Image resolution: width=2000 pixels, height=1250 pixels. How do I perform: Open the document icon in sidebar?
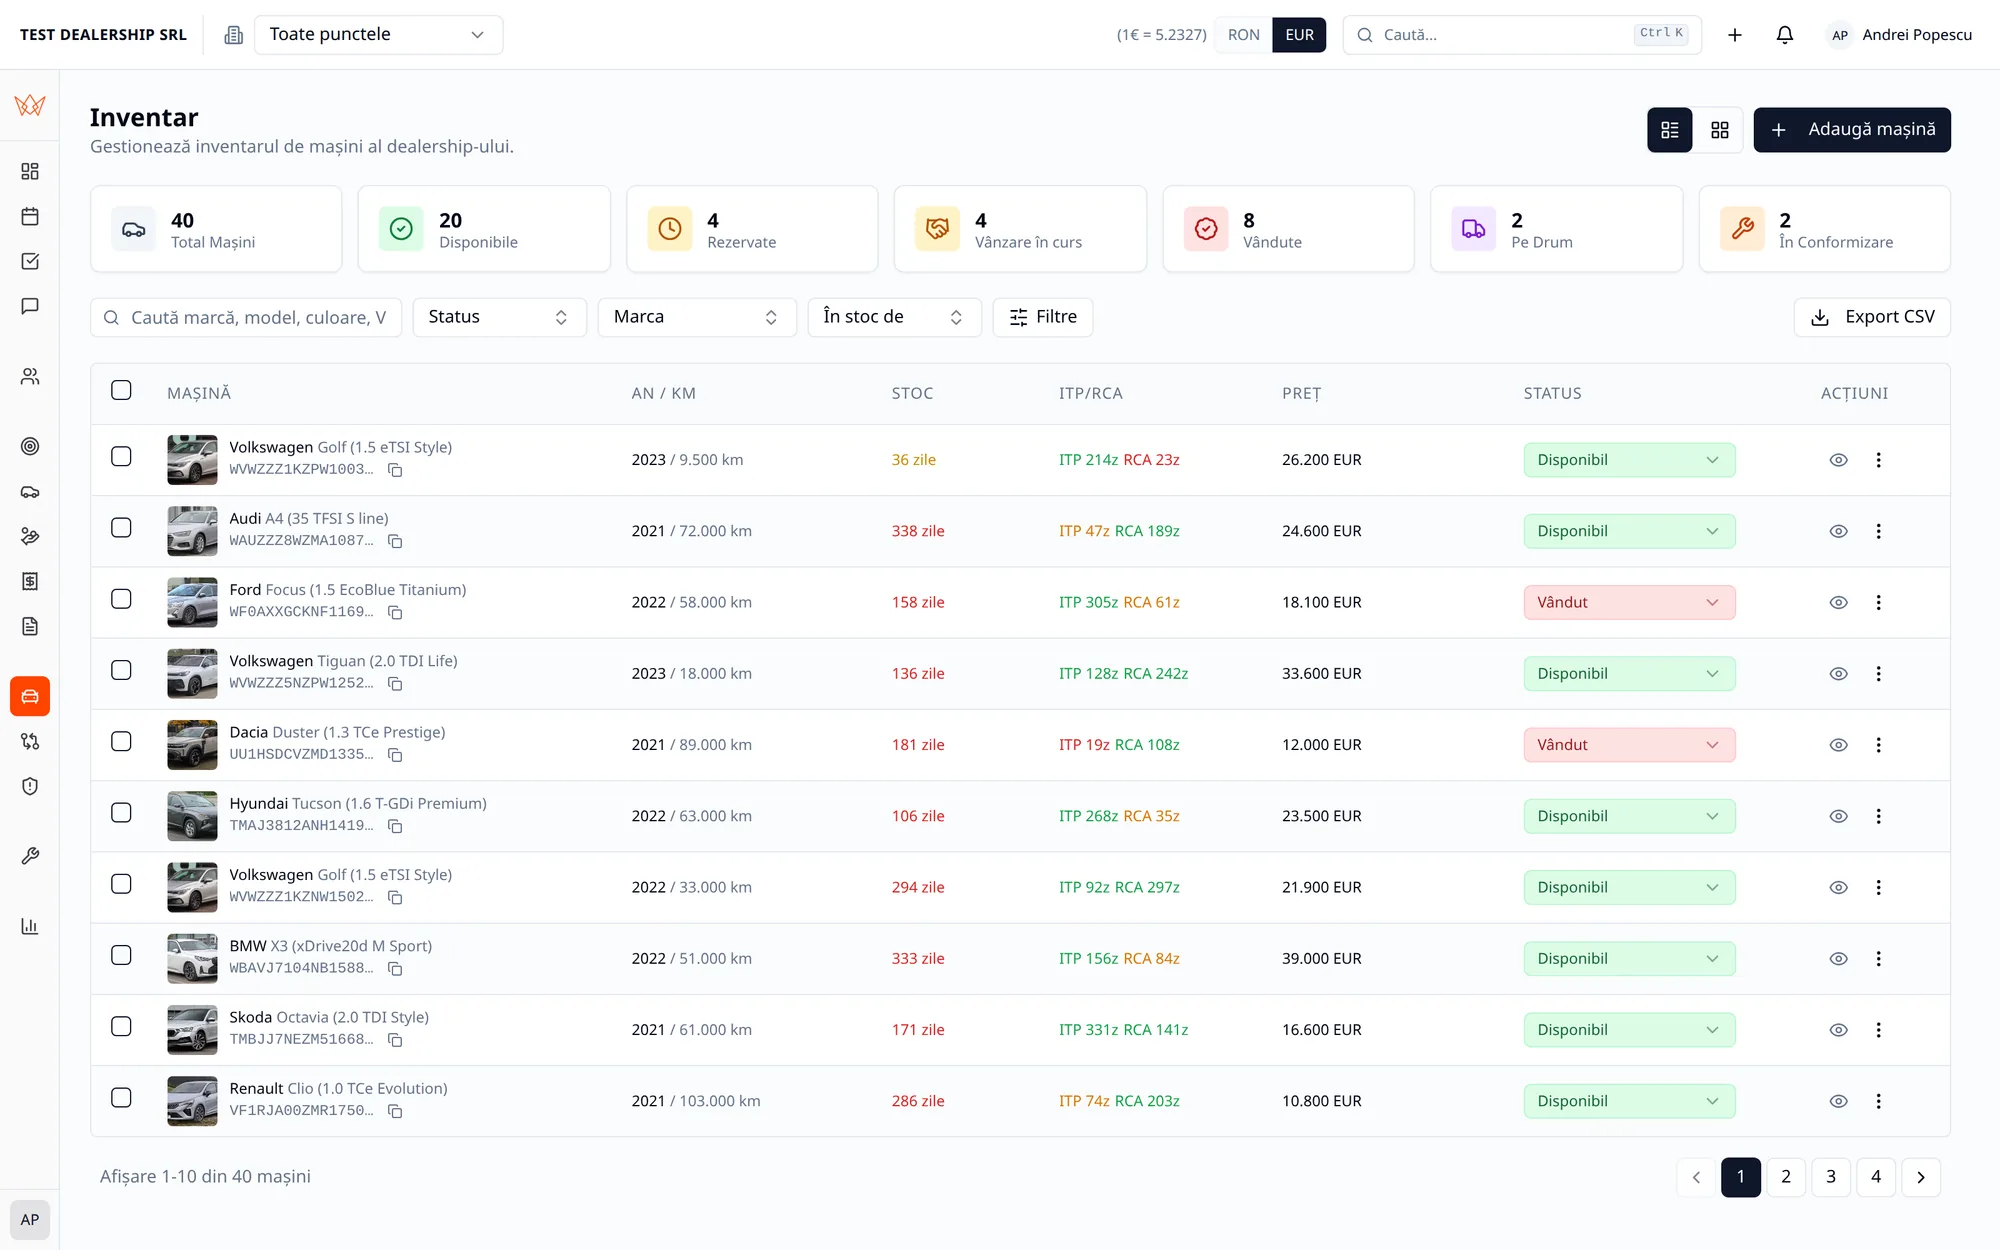click(30, 626)
